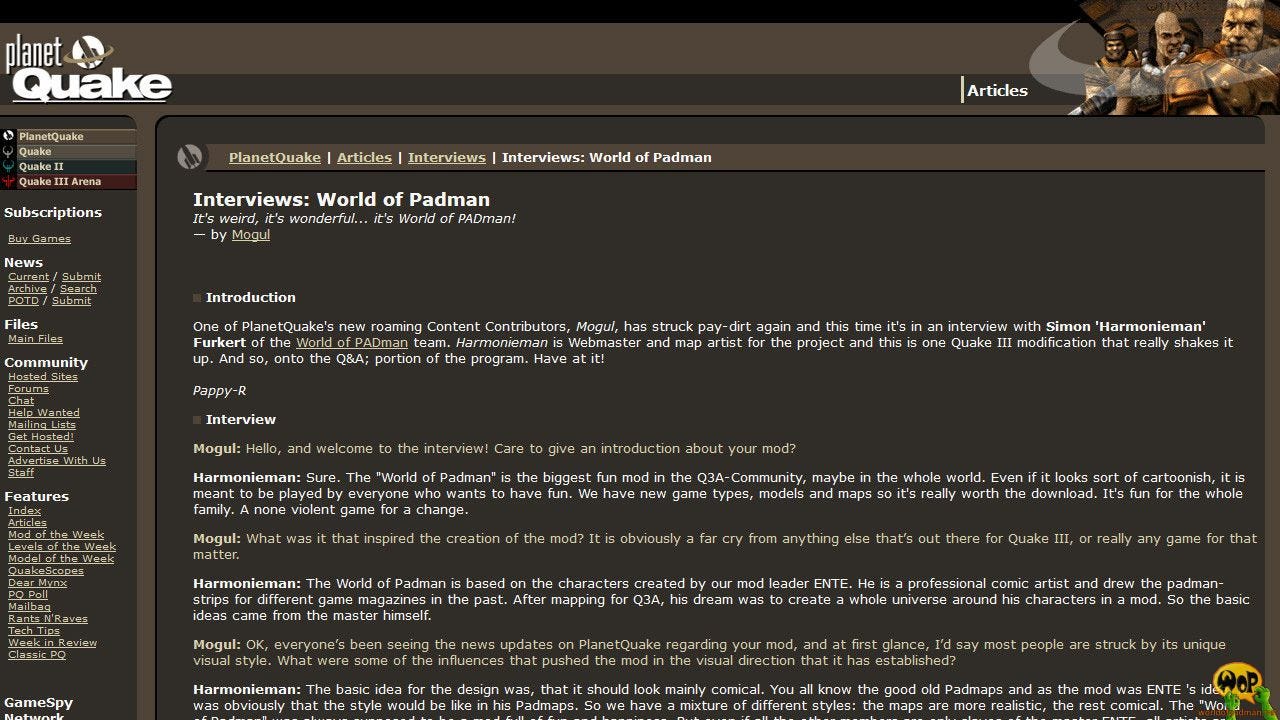Screen dimensions: 1280x720
Task: Open POTD link
Action: tap(23, 300)
